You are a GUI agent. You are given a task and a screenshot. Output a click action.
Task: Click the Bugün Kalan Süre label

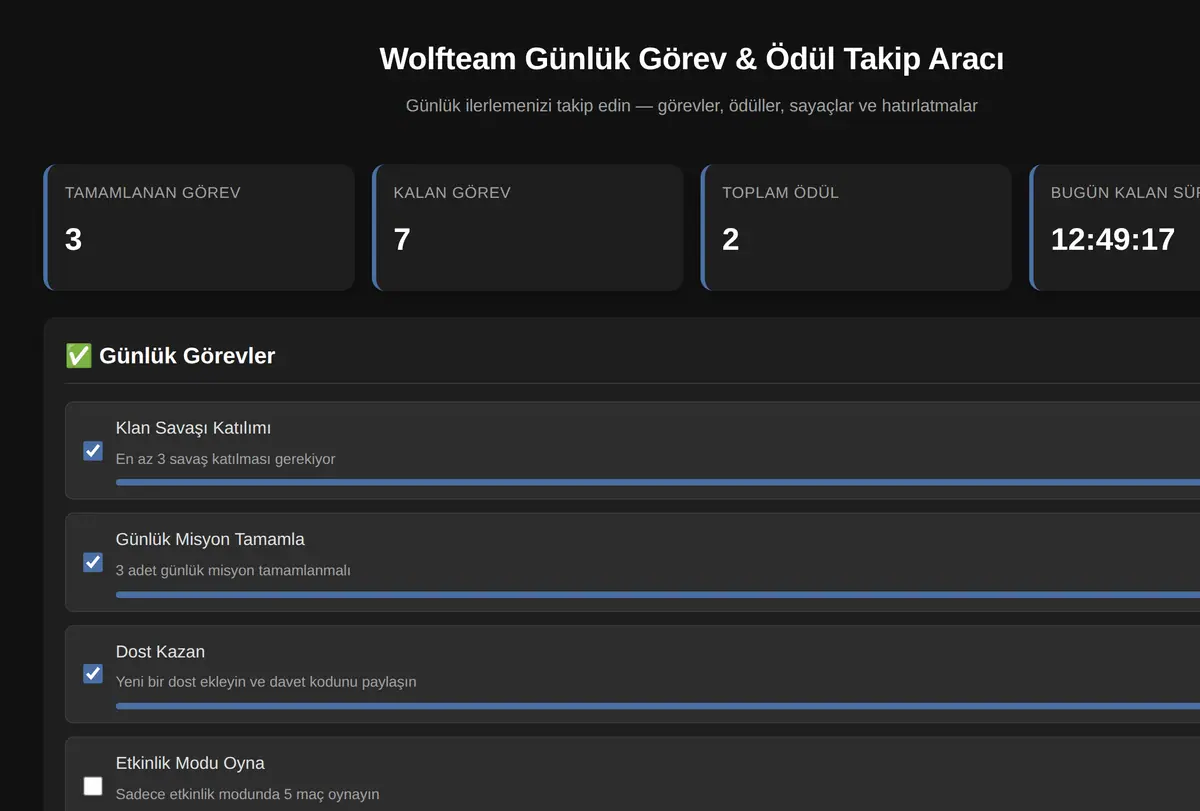tap(1125, 193)
